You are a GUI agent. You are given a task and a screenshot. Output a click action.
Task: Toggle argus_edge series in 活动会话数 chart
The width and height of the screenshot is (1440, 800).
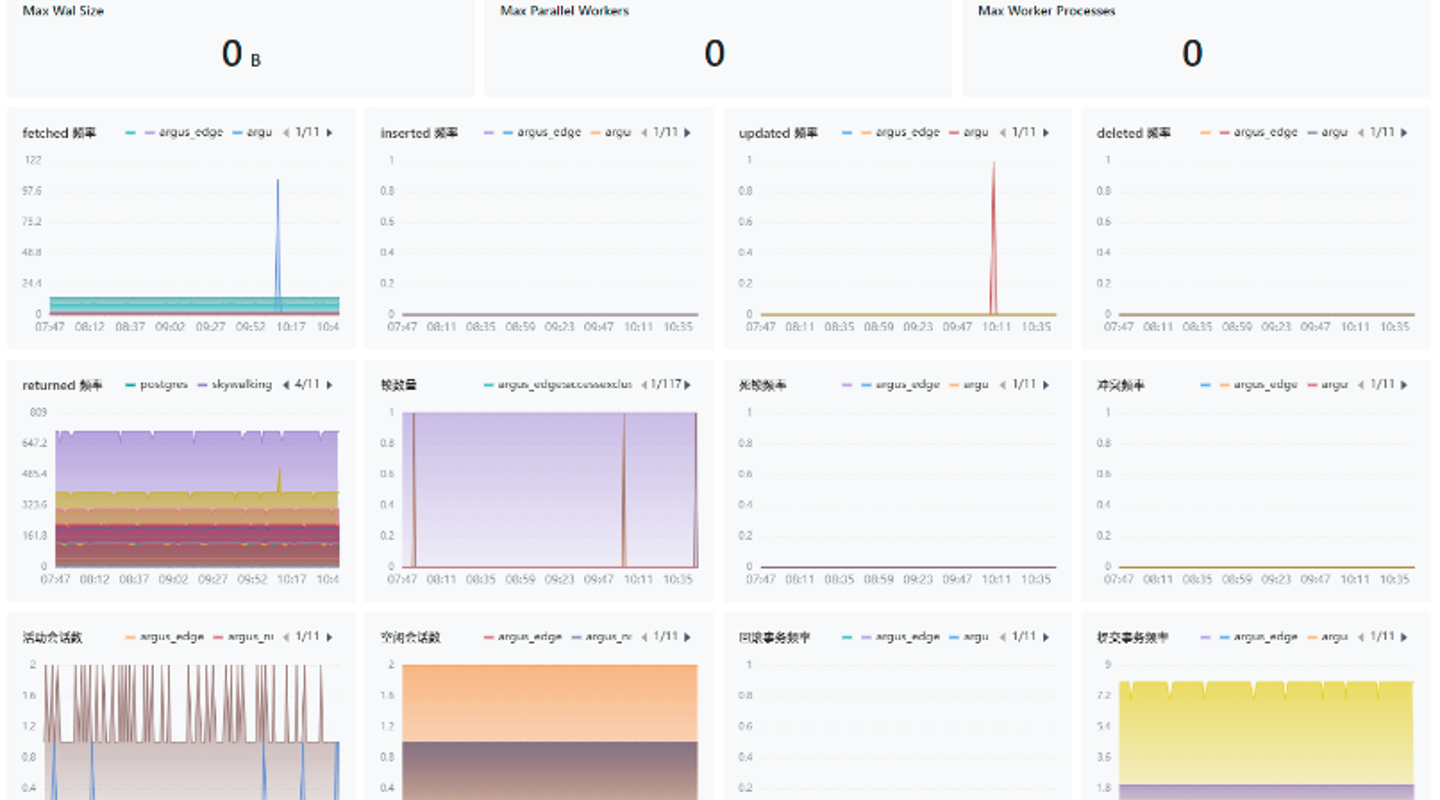tap(164, 637)
